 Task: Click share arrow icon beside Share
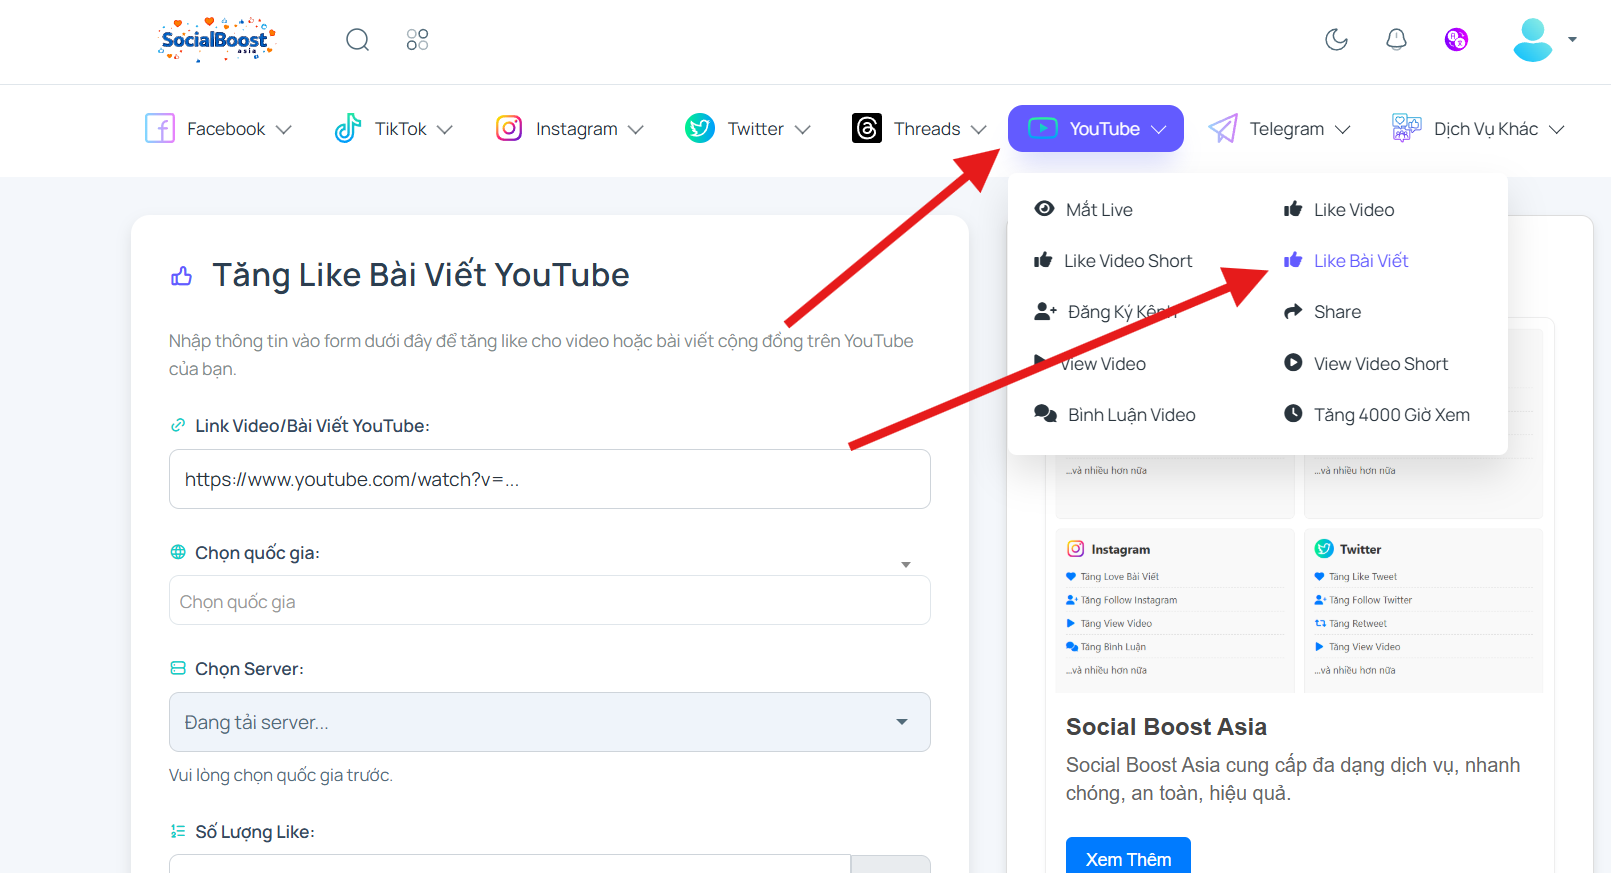(x=1293, y=311)
